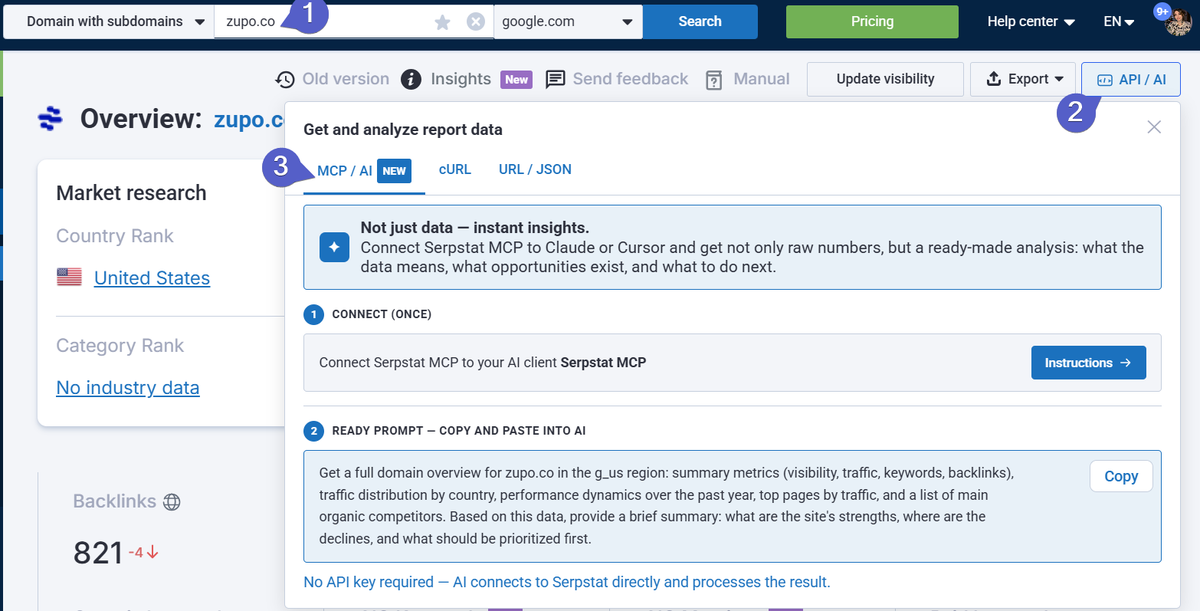Click the globe icon next to Backlinks
This screenshot has width=1200, height=611.
pyautogui.click(x=172, y=502)
